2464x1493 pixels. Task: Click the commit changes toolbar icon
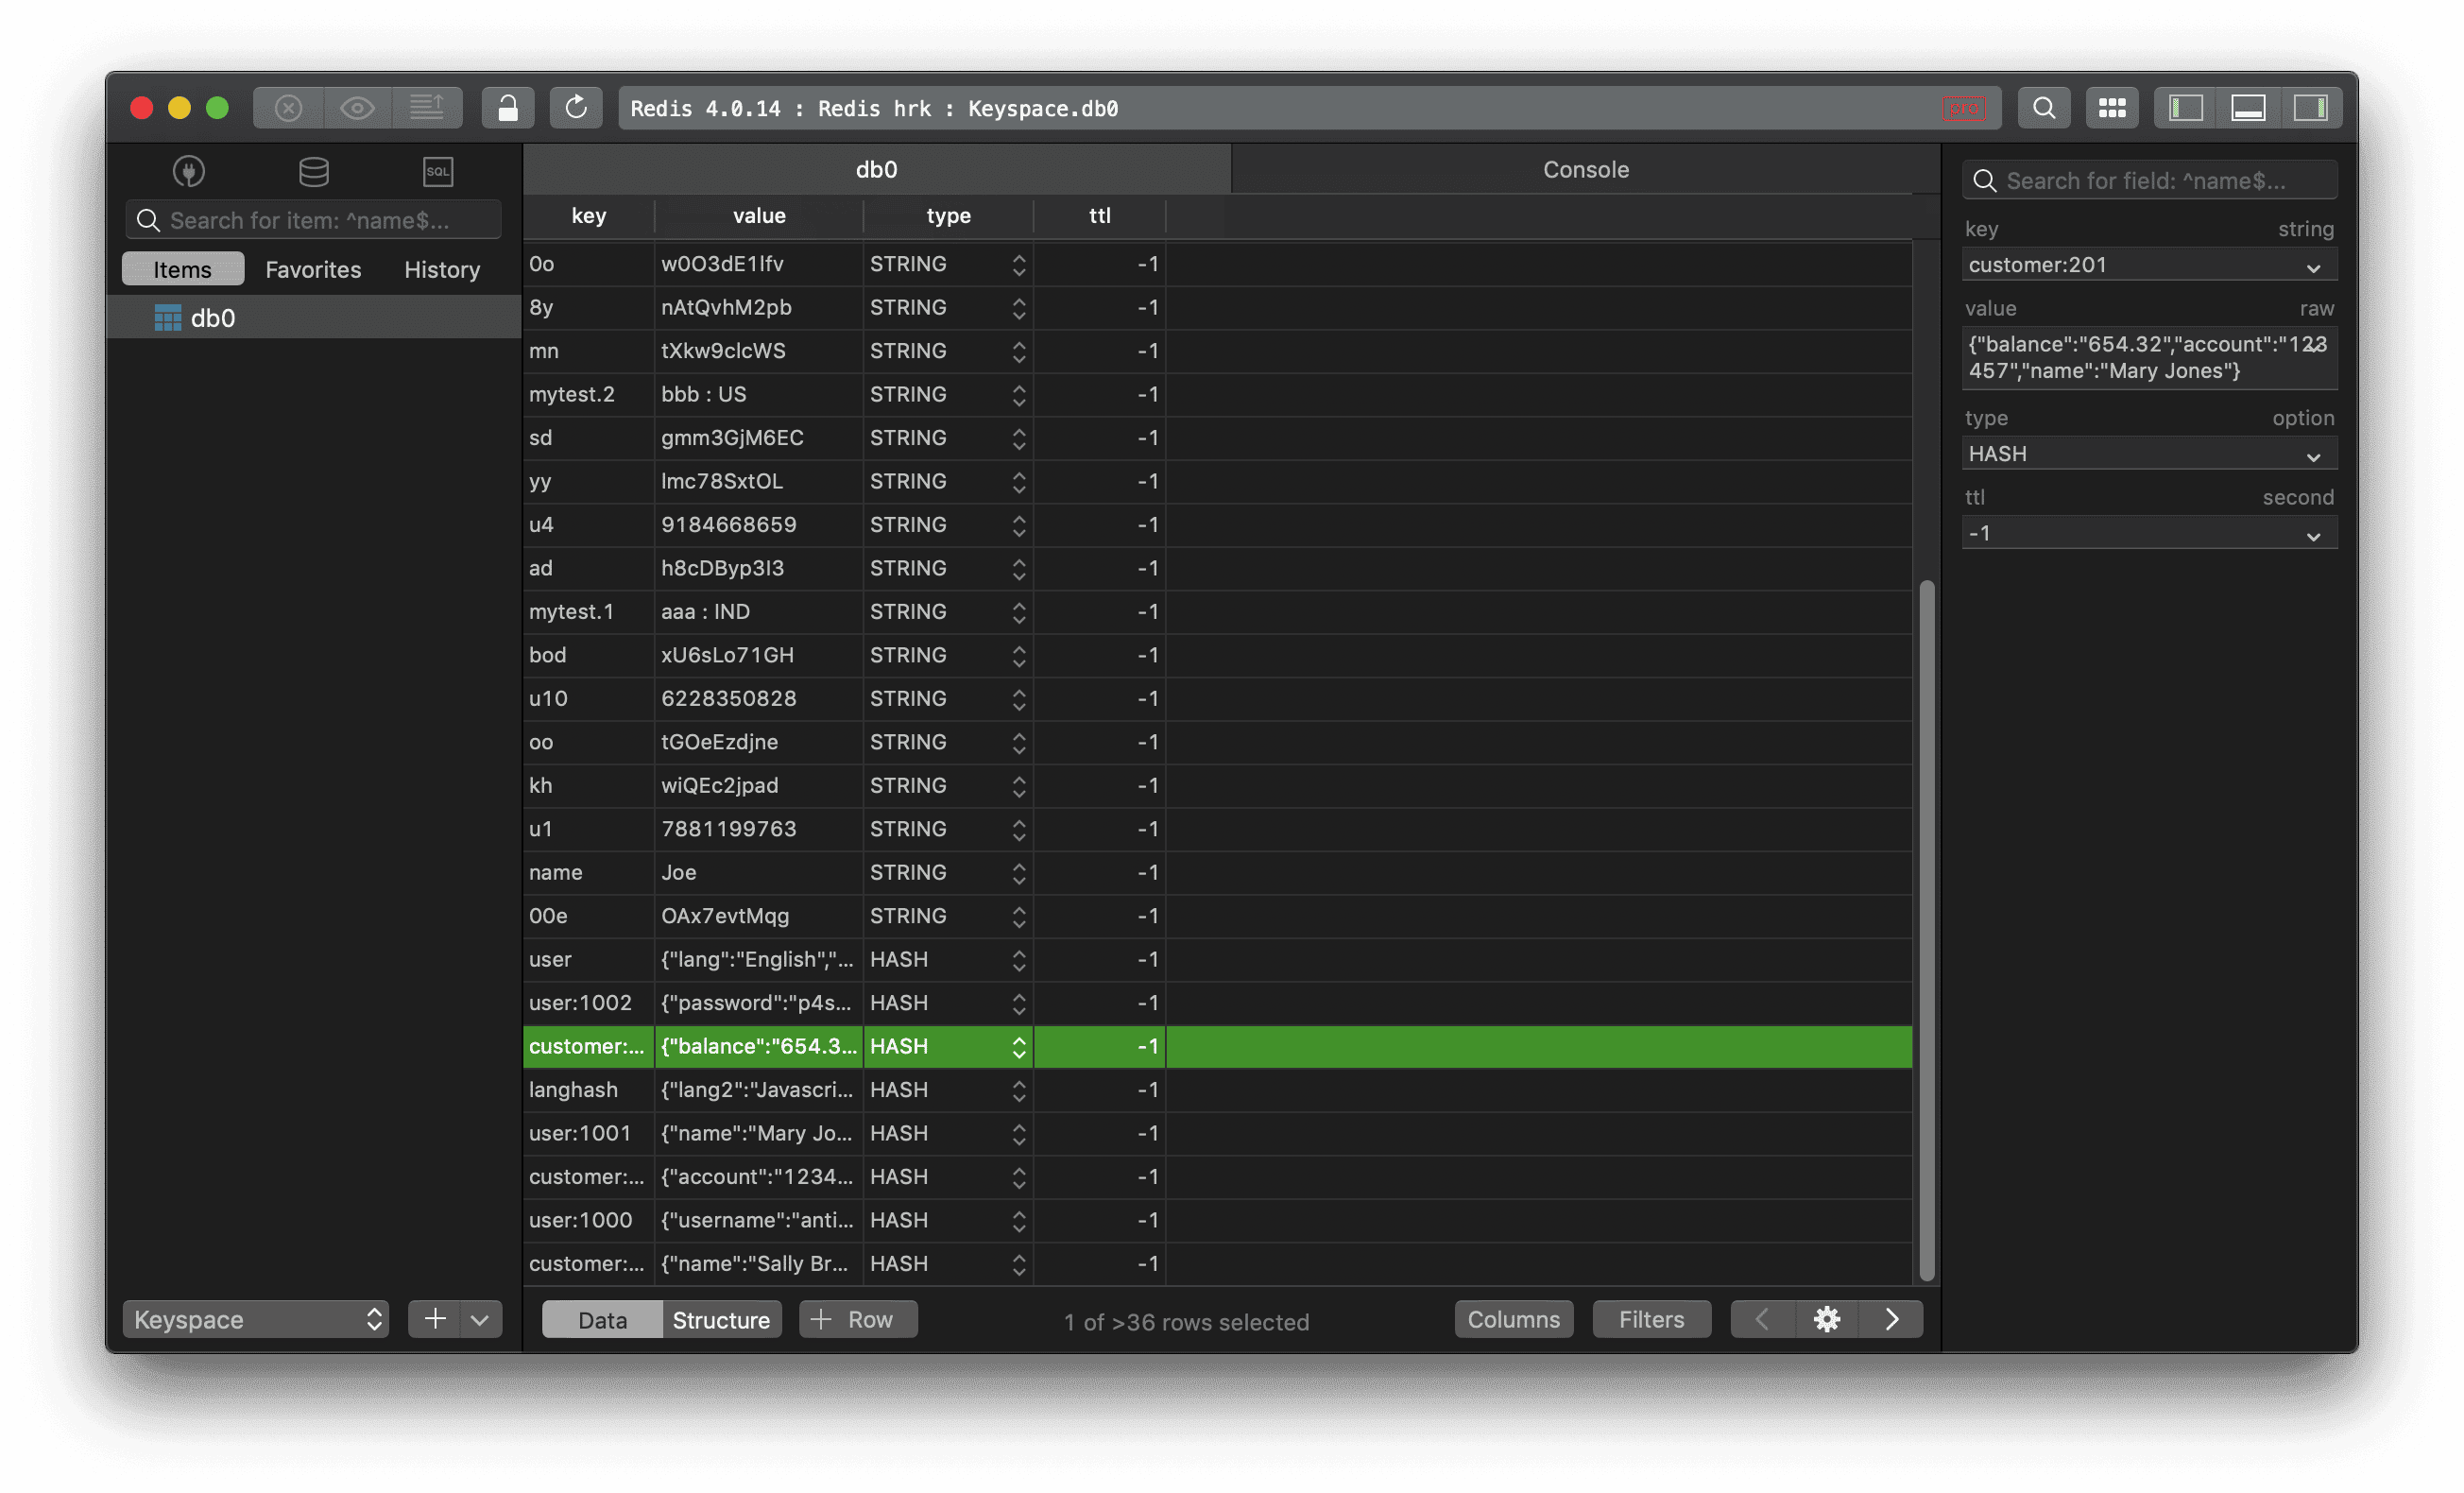coord(427,108)
